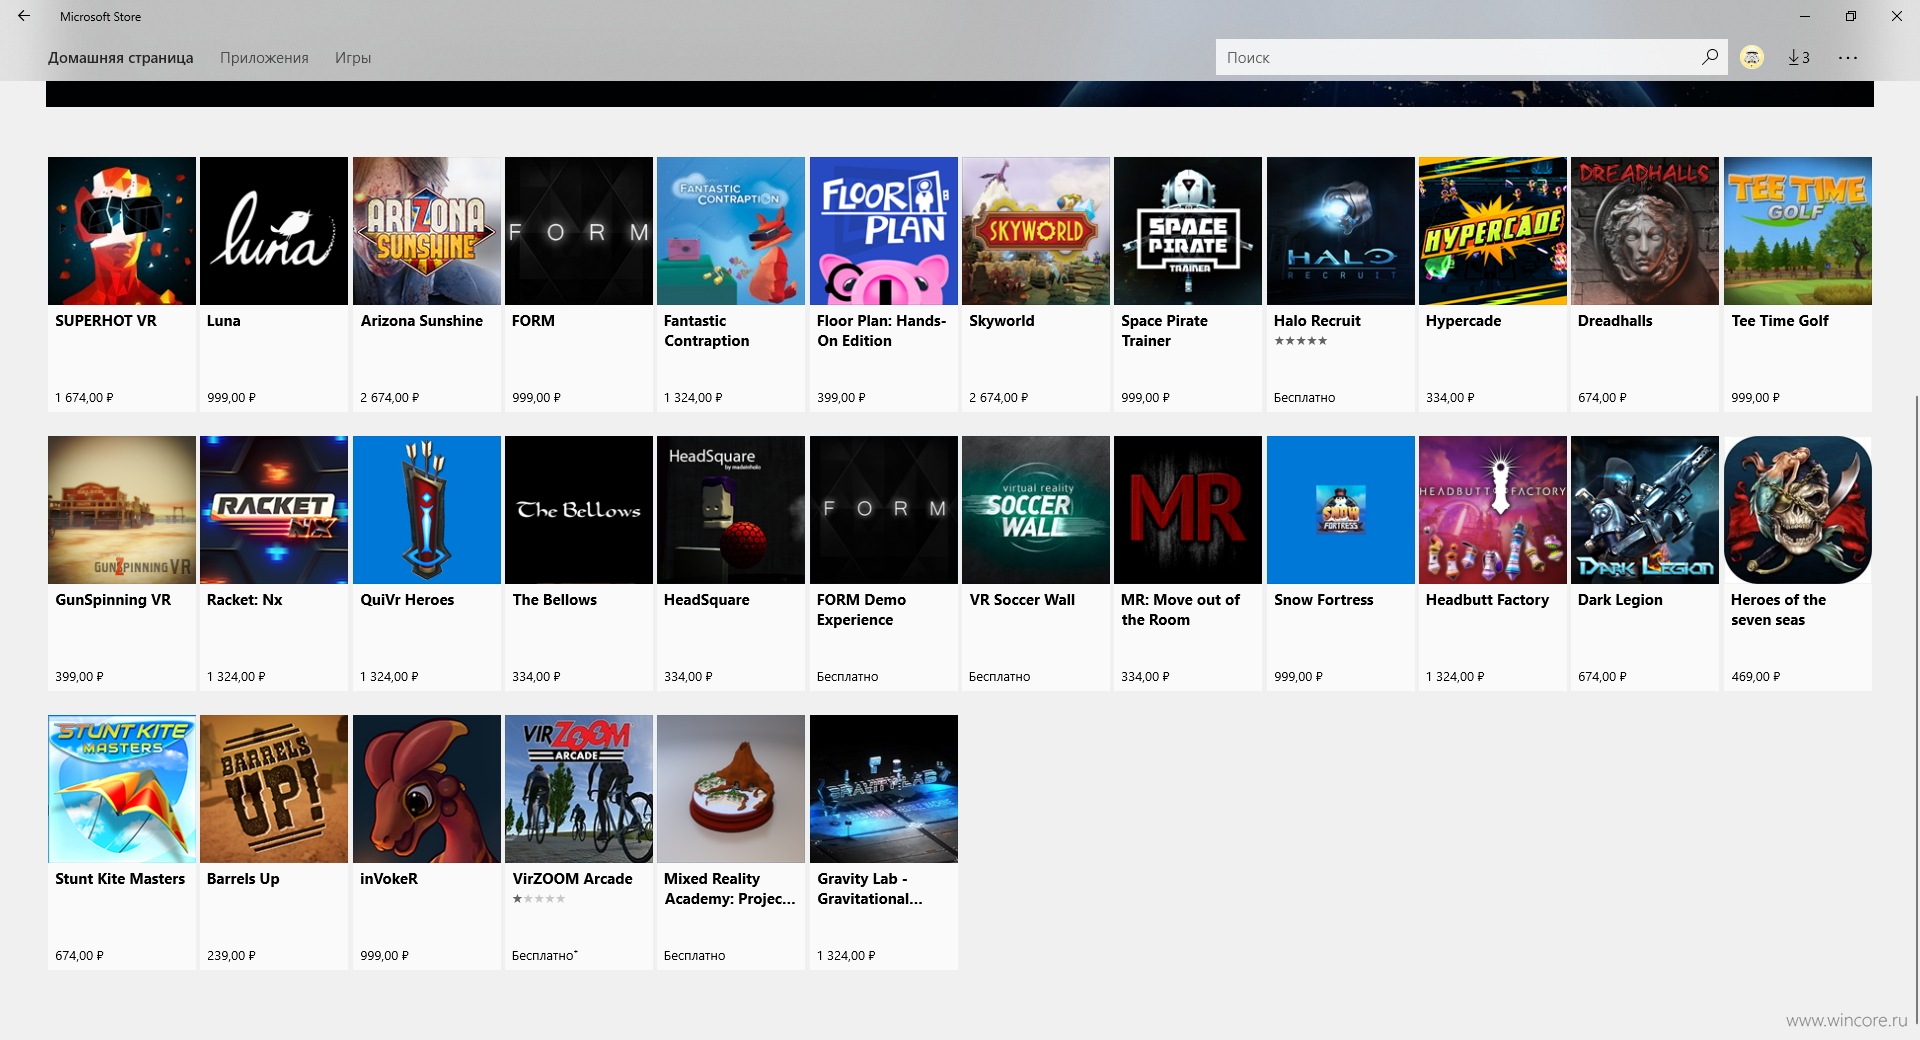Viewport: 1920px width, 1040px height.
Task: Open Barrels Up game tile
Action: [274, 842]
